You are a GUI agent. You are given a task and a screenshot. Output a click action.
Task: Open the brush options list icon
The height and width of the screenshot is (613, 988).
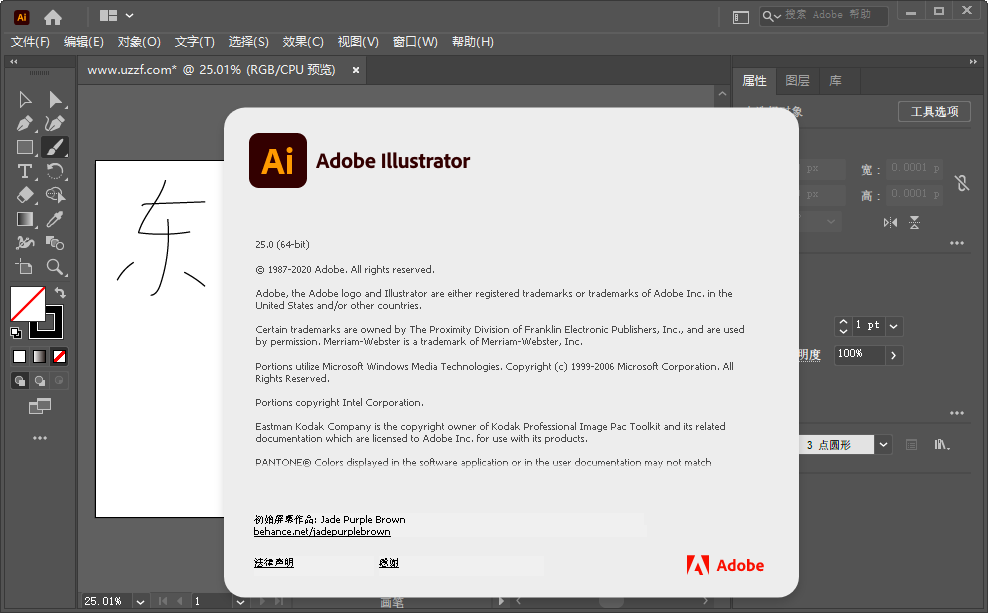pyautogui.click(x=911, y=445)
